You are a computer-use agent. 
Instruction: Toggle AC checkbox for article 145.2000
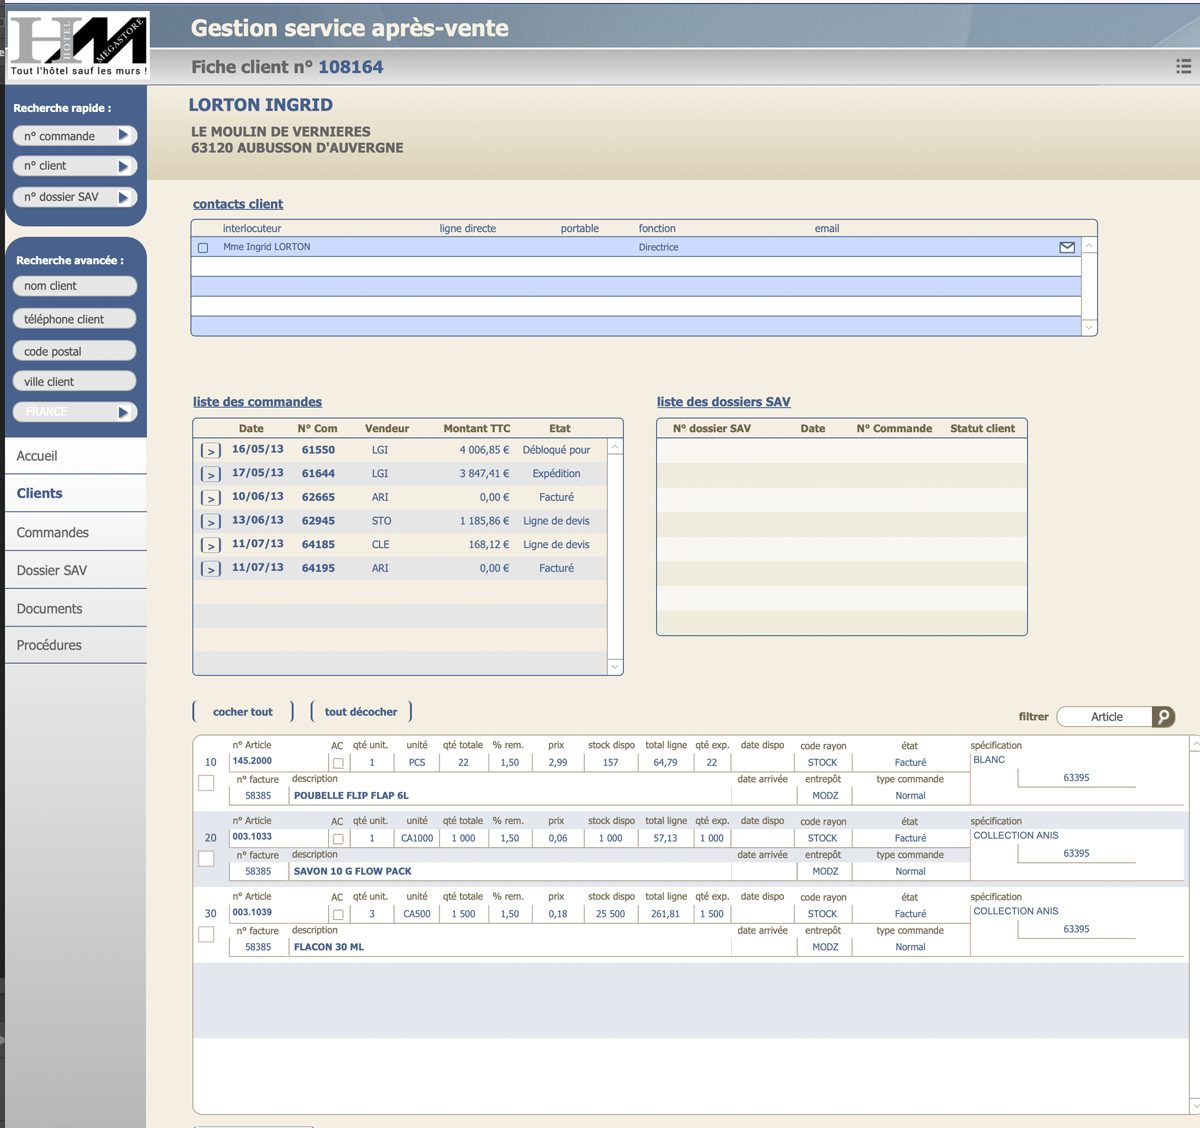[x=338, y=763]
